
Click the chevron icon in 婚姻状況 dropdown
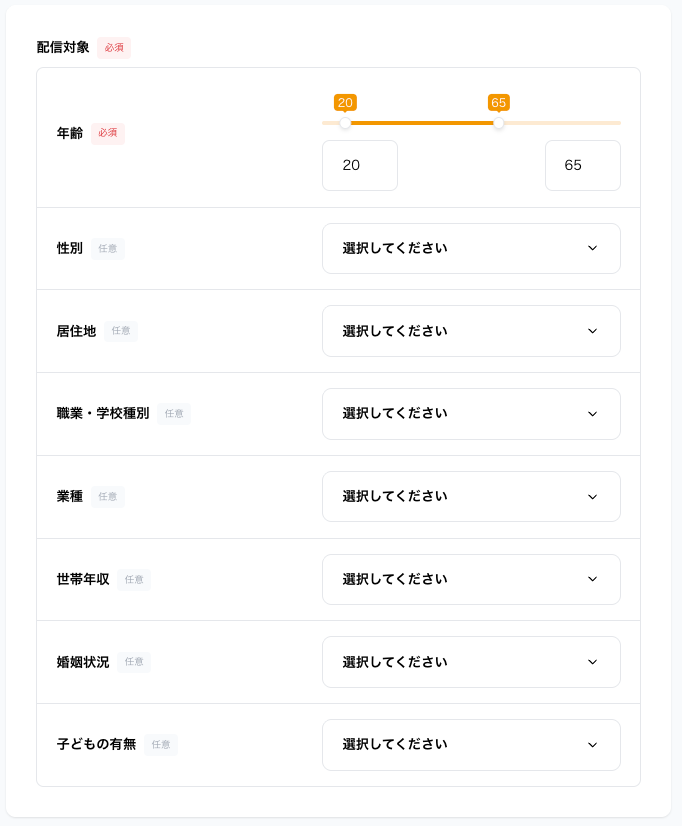[592, 662]
